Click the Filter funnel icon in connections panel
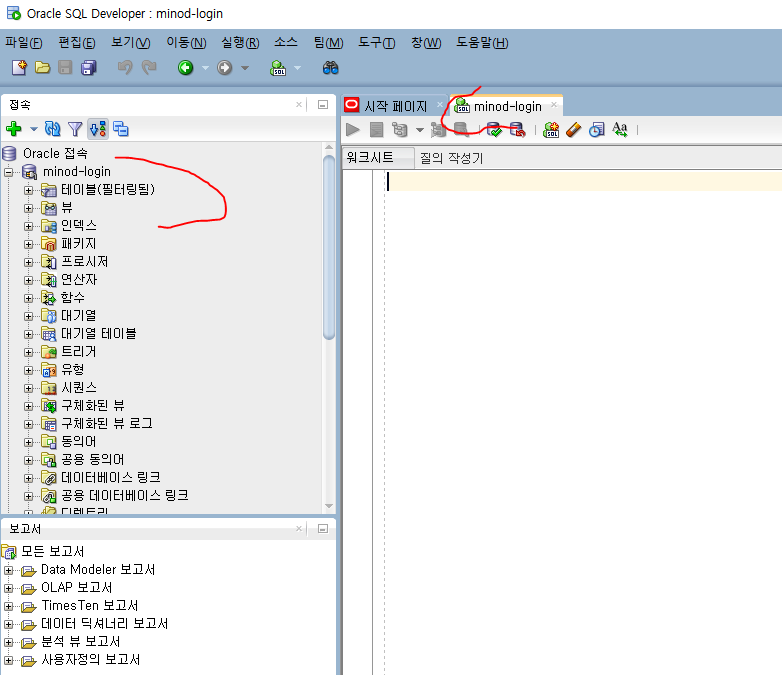 75,129
